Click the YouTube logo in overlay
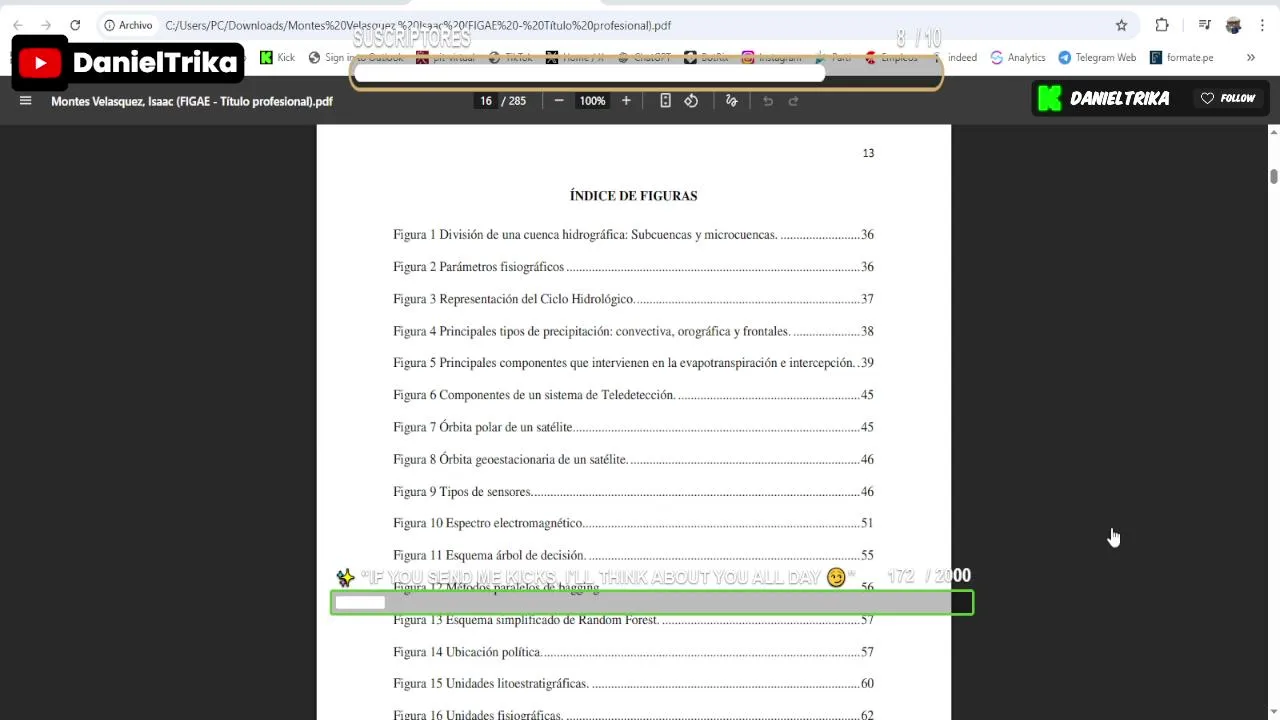Image resolution: width=1280 pixels, height=720 pixels. [40, 63]
